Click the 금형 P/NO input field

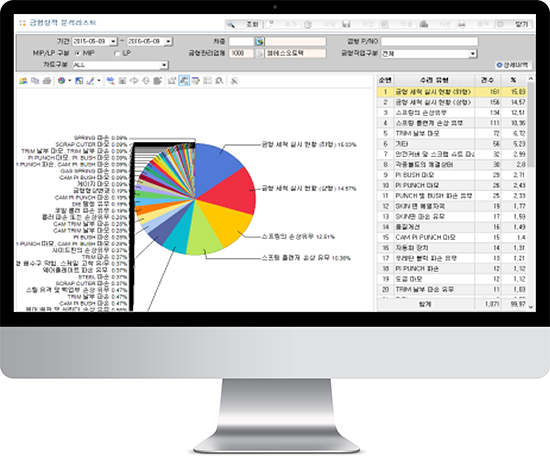(429, 42)
